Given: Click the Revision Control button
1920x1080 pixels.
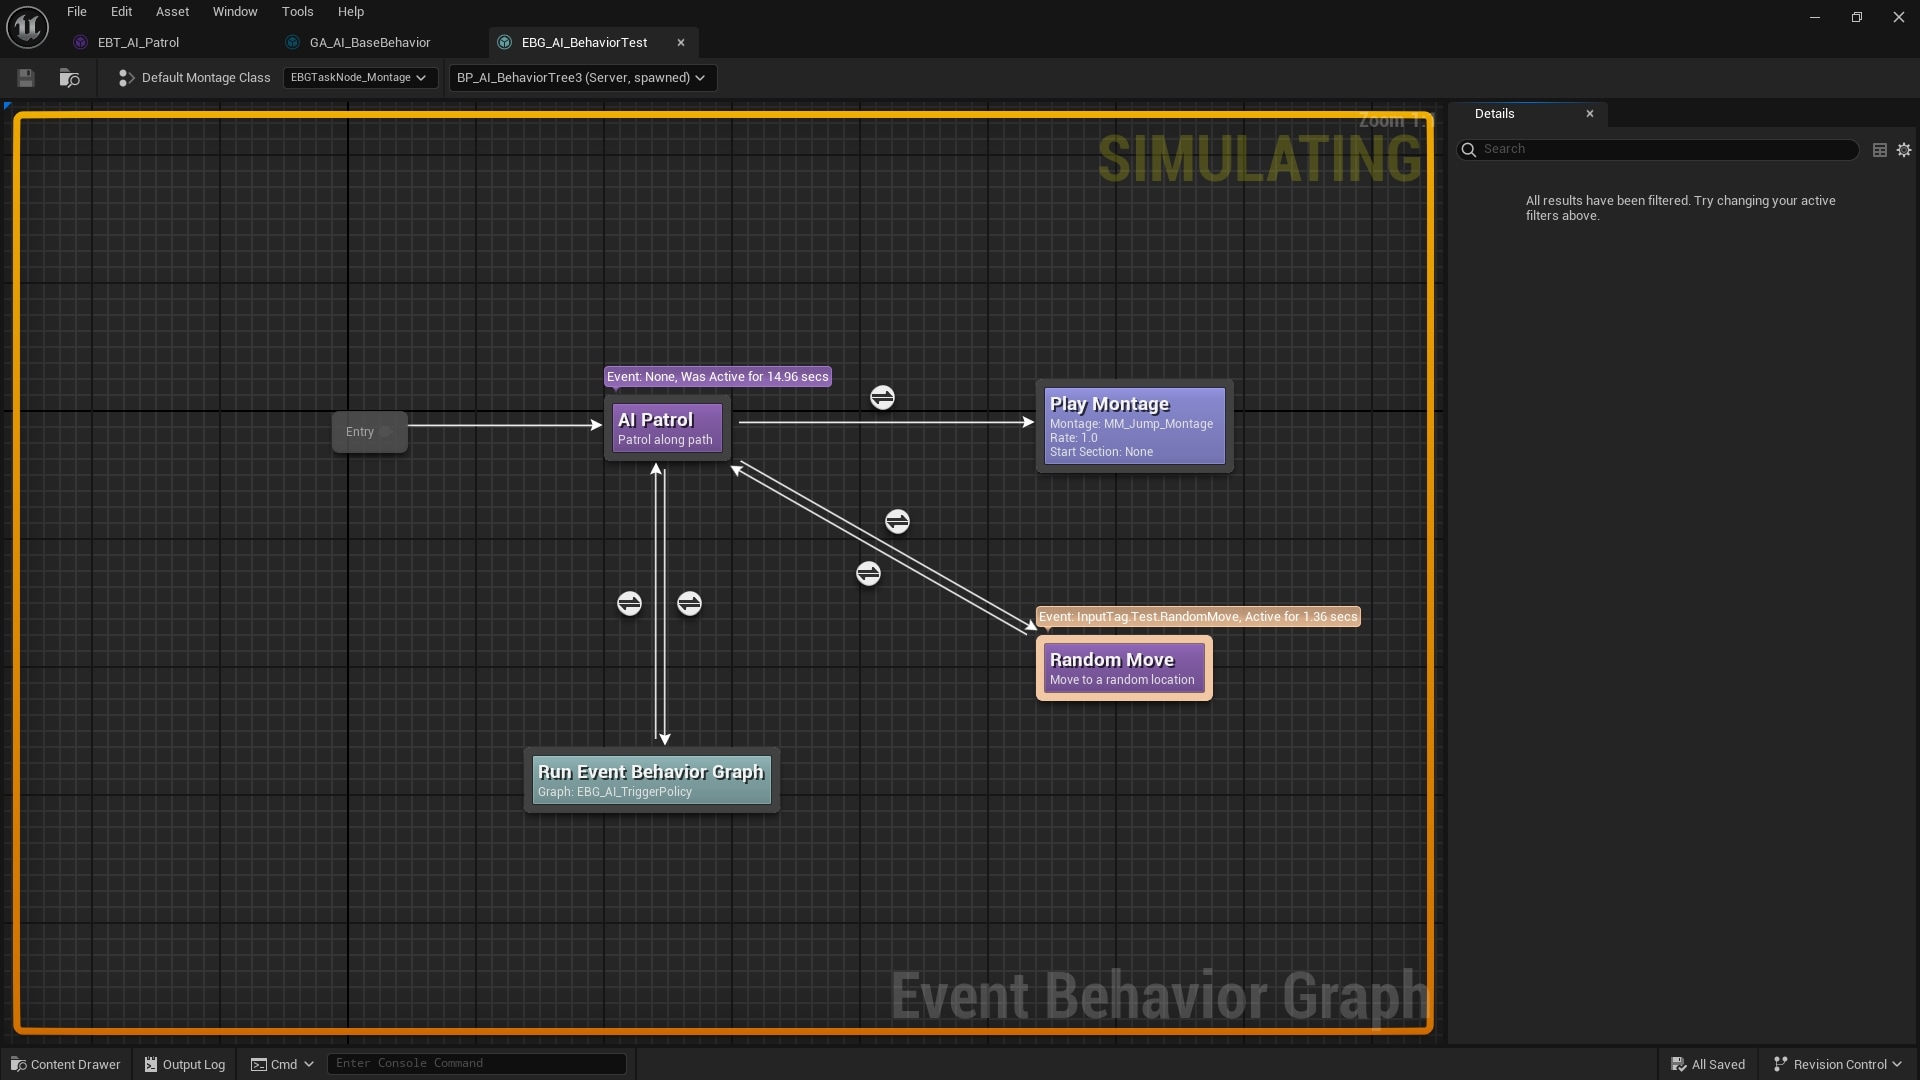Looking at the screenshot, I should coord(1838,1063).
